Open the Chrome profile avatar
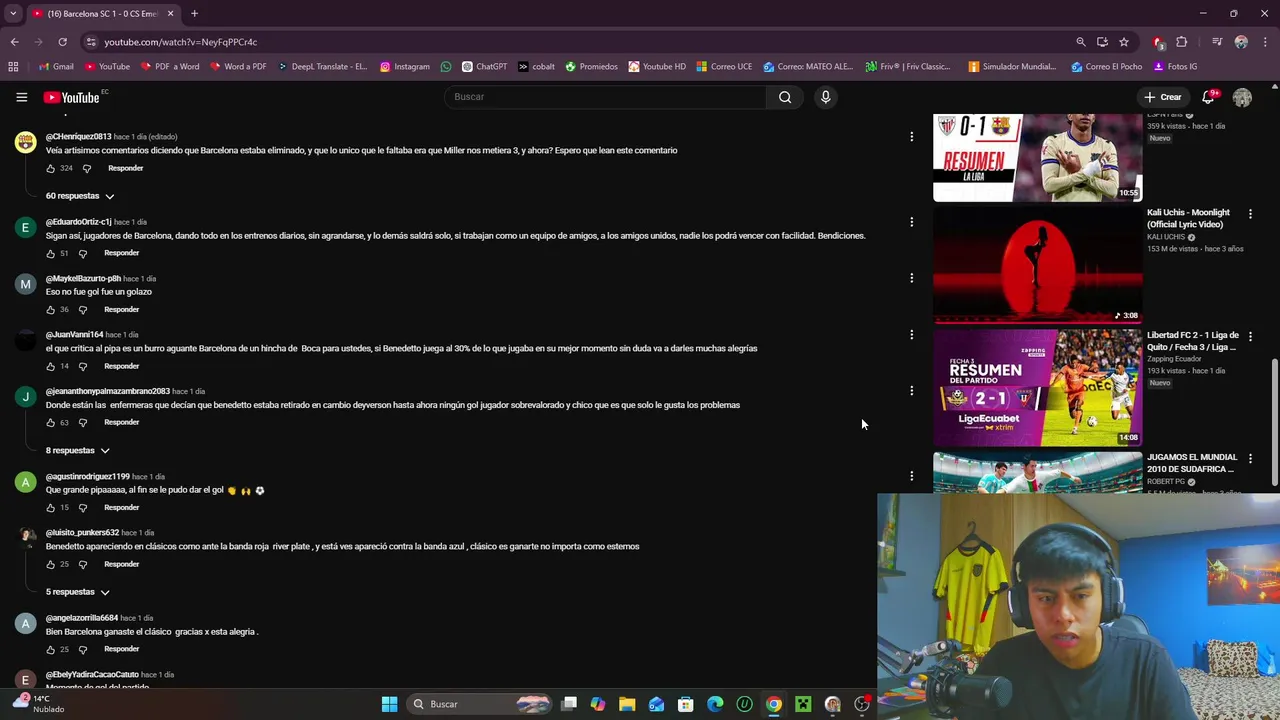1280x720 pixels. coord(1241,42)
